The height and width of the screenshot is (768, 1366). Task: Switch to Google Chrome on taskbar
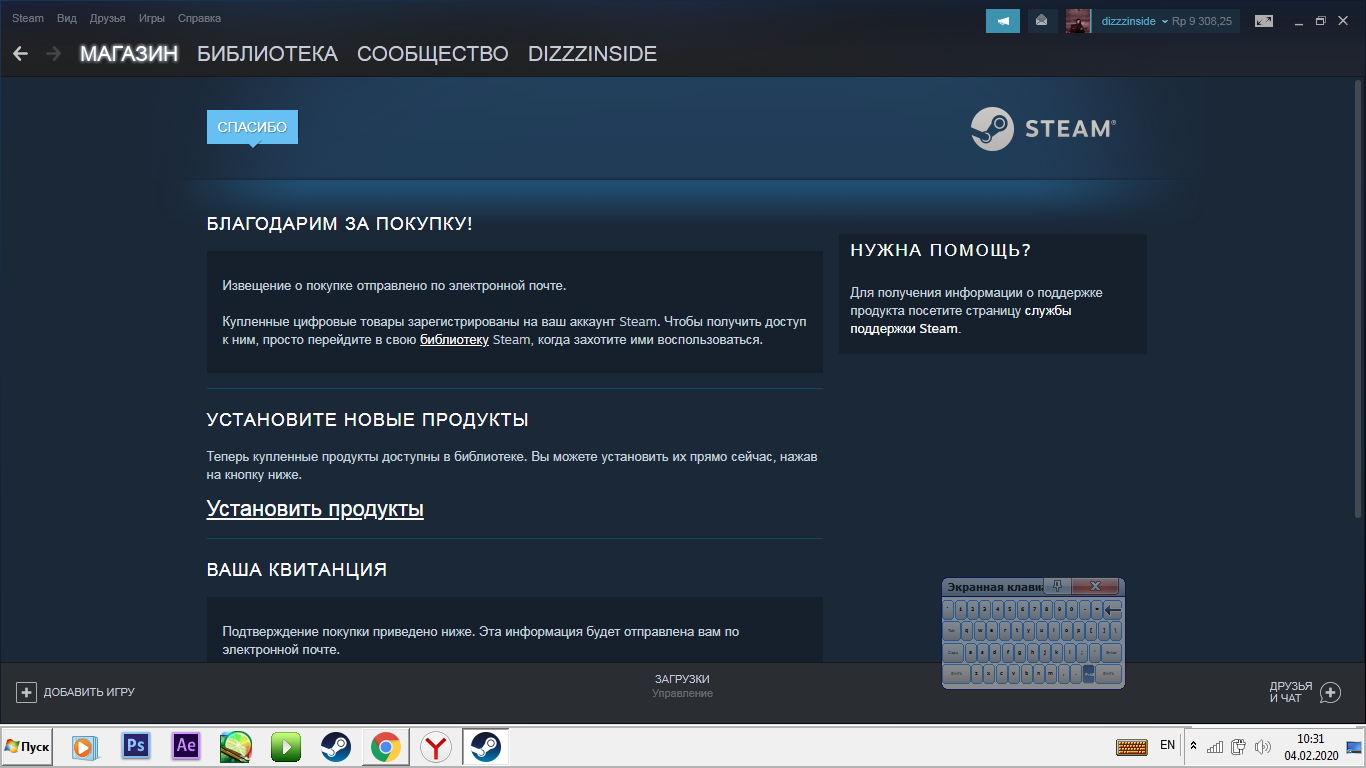(386, 747)
